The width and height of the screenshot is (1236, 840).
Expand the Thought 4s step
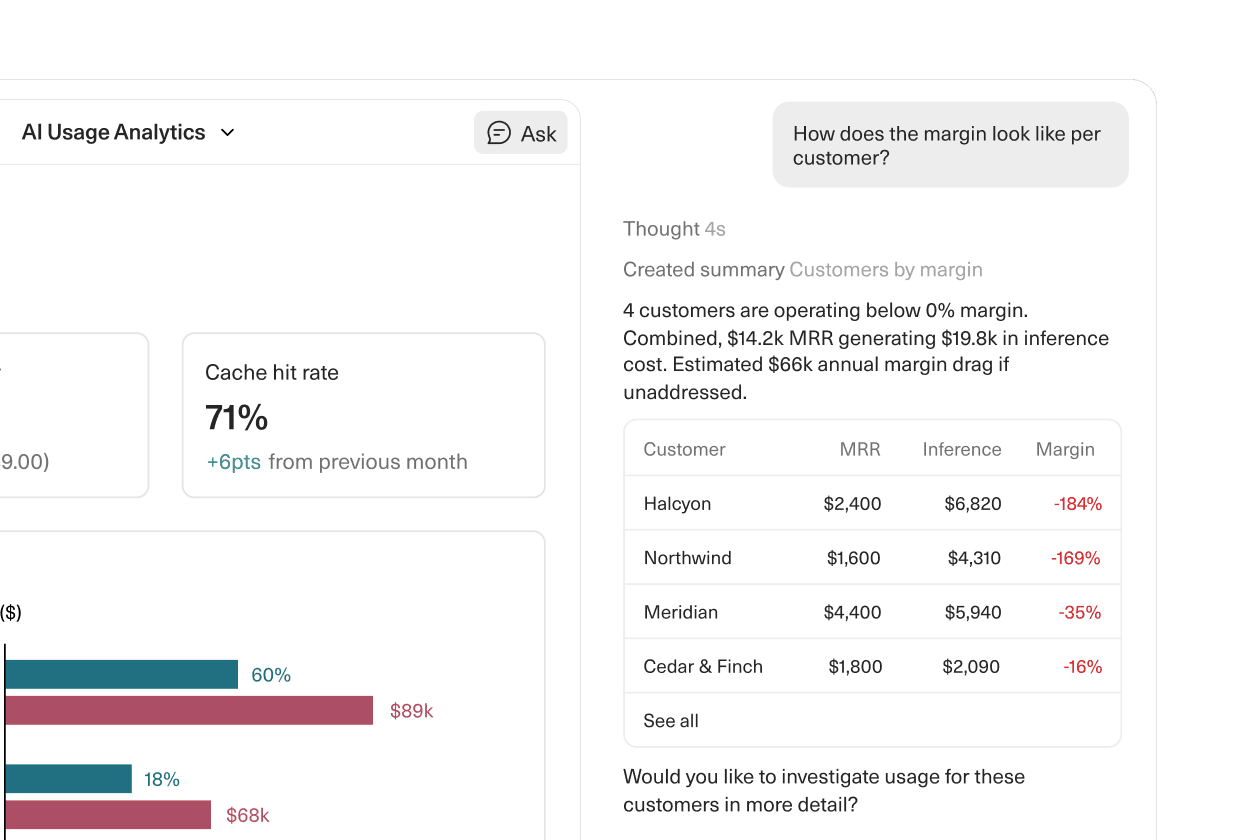[674, 229]
